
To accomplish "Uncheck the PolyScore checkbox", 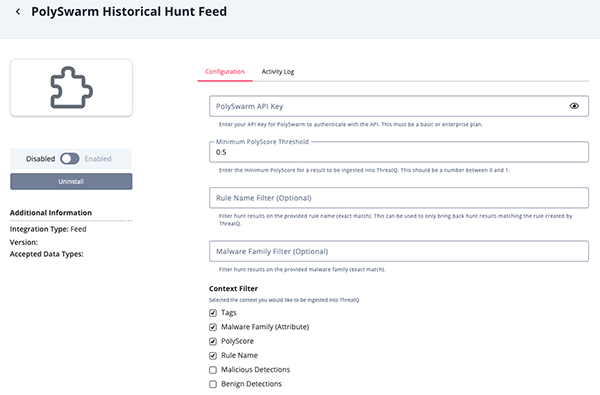I will (213, 341).
